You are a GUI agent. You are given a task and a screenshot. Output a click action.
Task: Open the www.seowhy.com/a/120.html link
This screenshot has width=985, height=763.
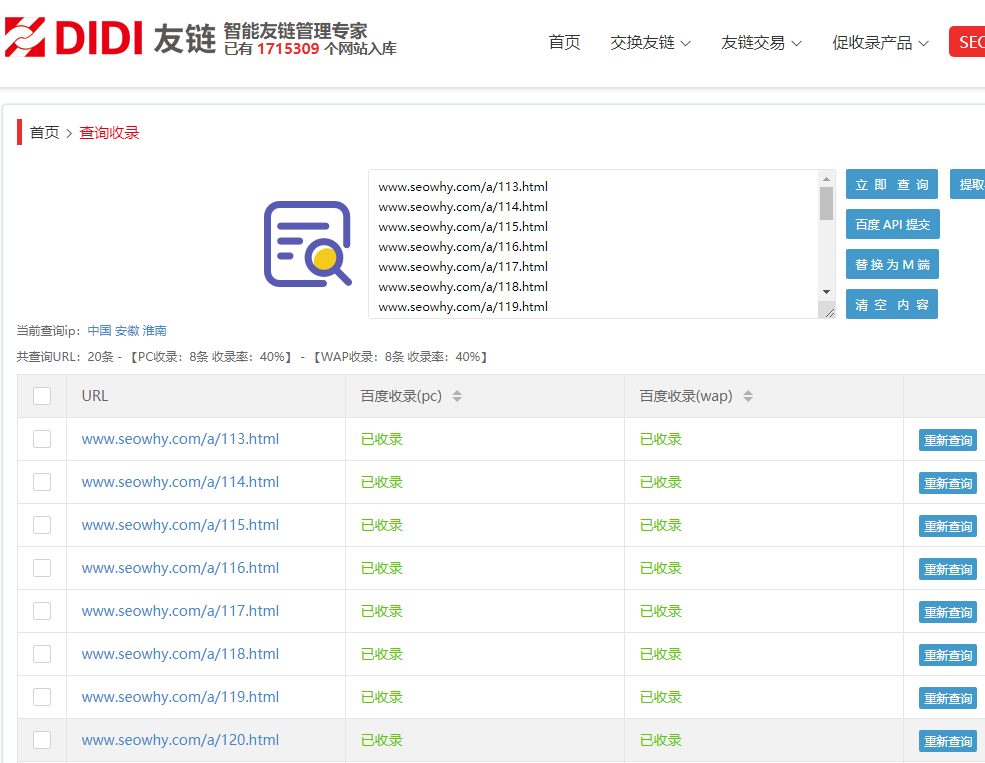pyautogui.click(x=180, y=740)
